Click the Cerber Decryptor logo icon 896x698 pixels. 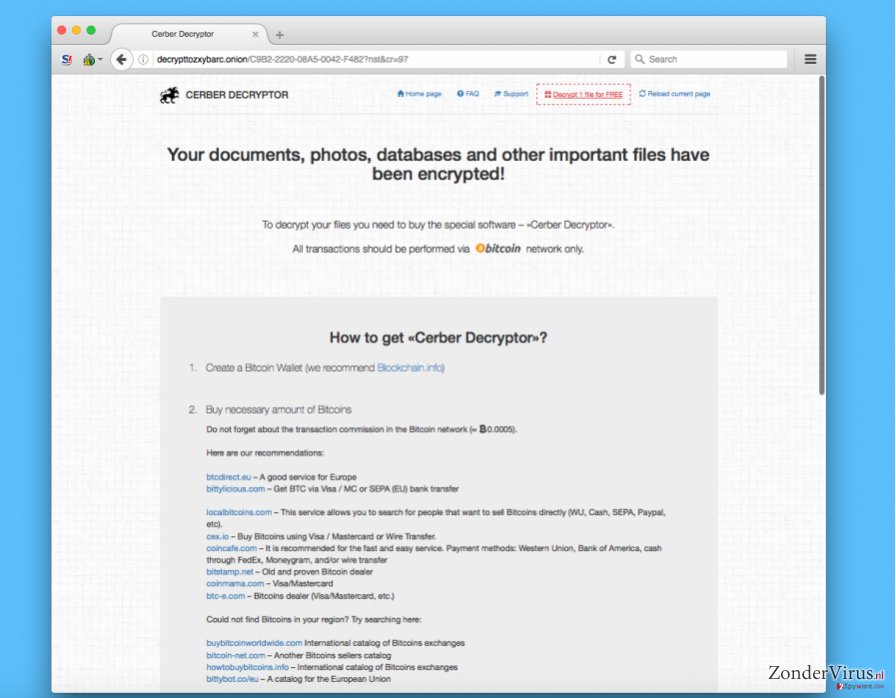pos(169,95)
